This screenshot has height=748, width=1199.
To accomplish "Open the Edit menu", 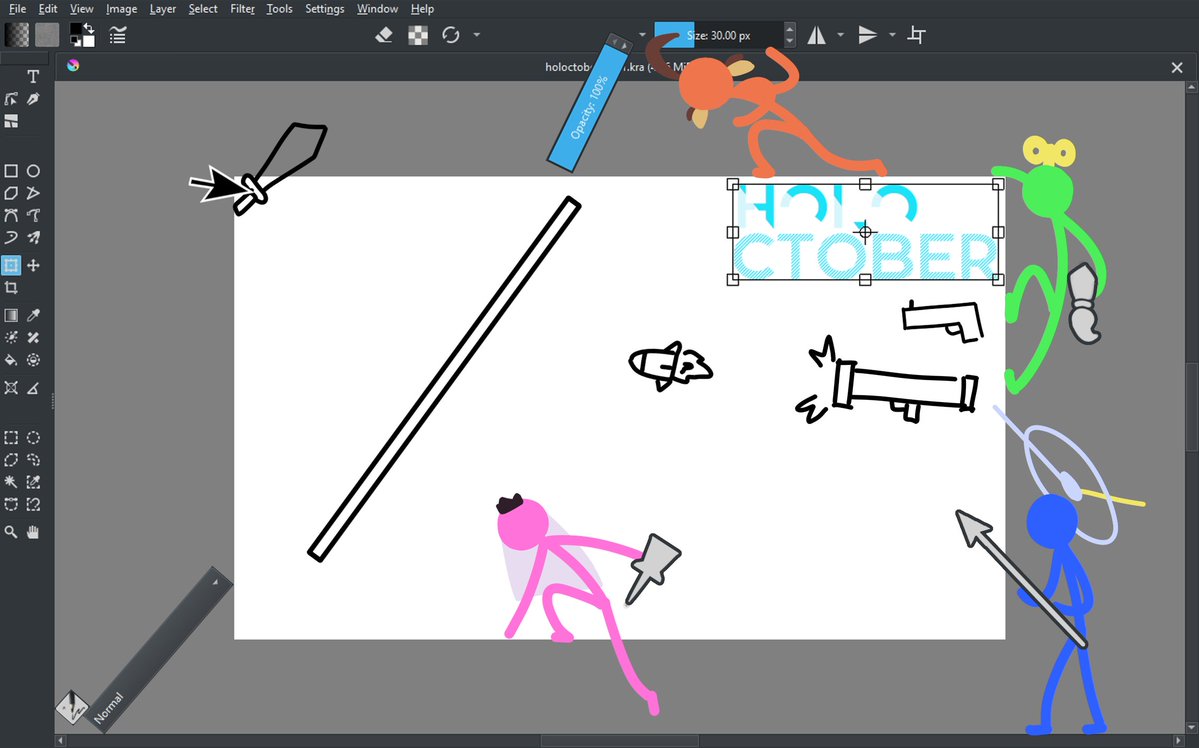I will point(47,8).
